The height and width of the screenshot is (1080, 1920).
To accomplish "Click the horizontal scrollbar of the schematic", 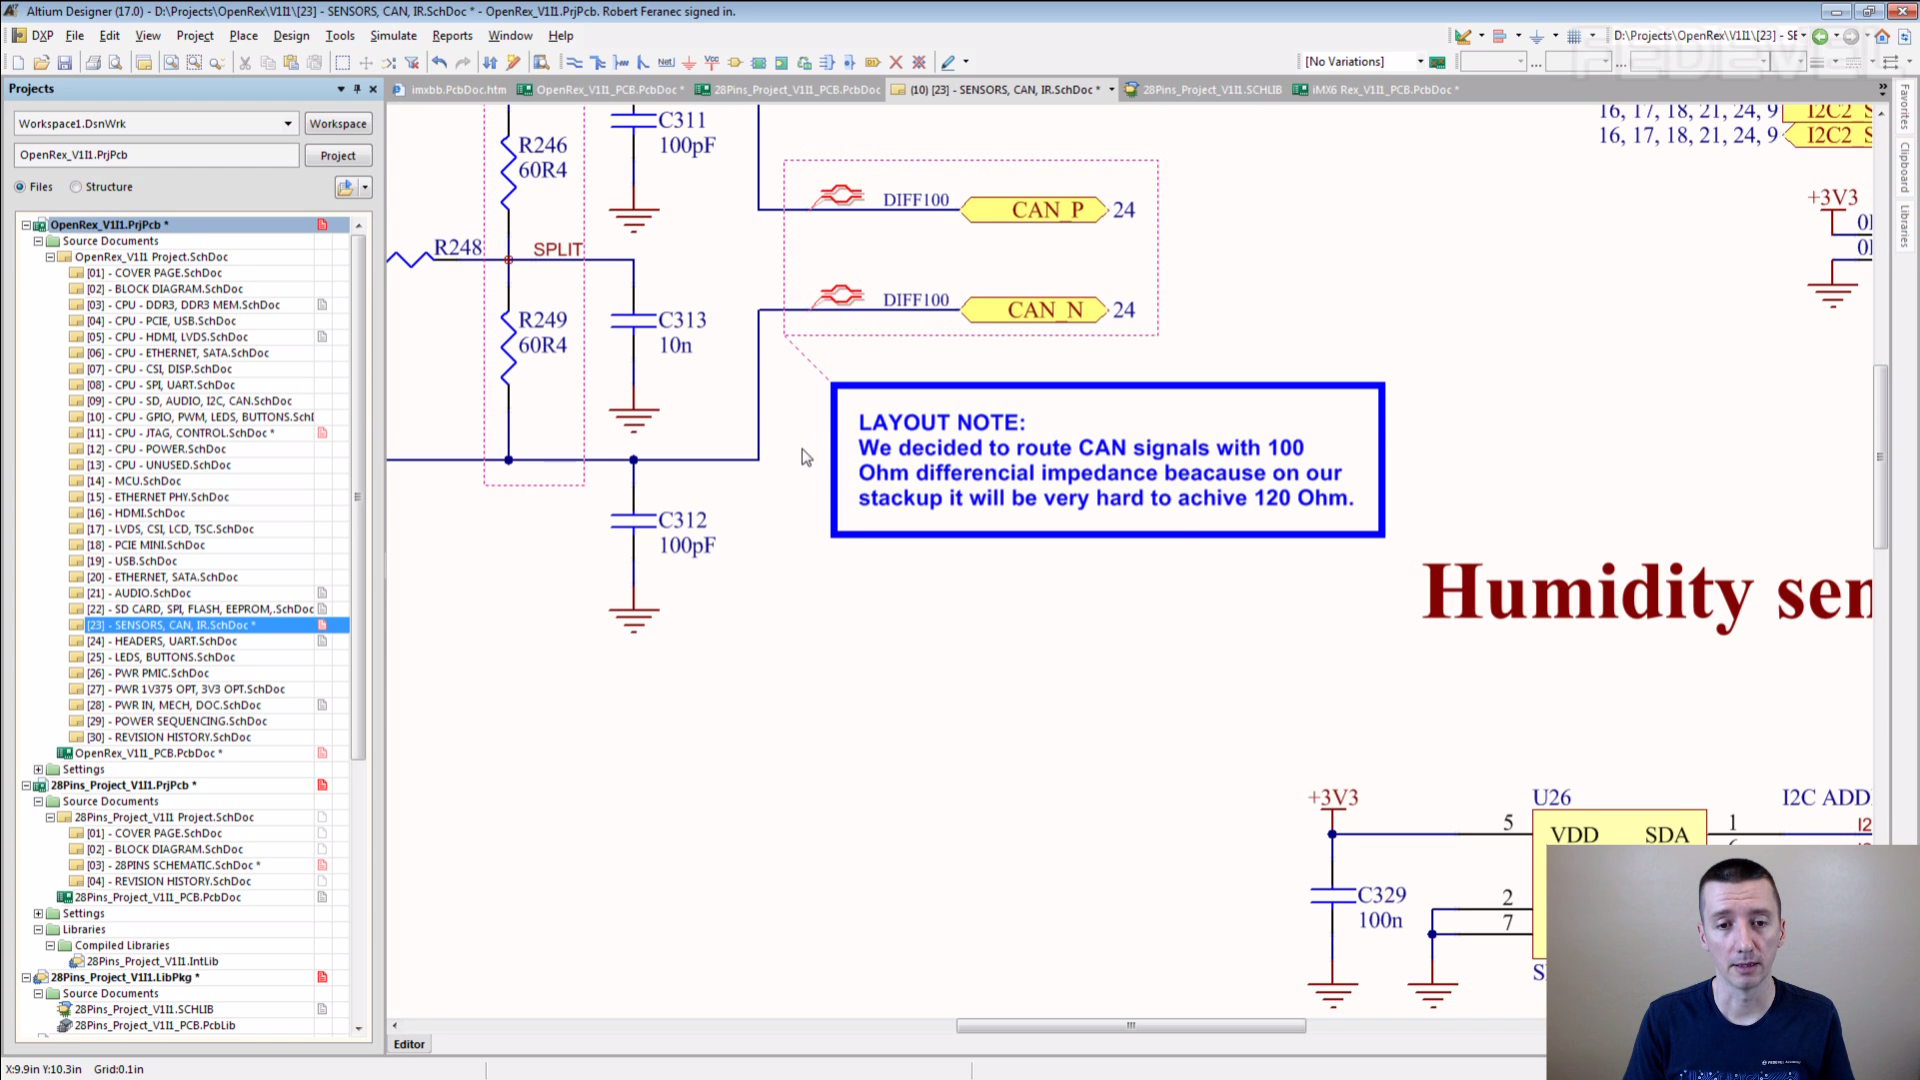I will 1130,1025.
